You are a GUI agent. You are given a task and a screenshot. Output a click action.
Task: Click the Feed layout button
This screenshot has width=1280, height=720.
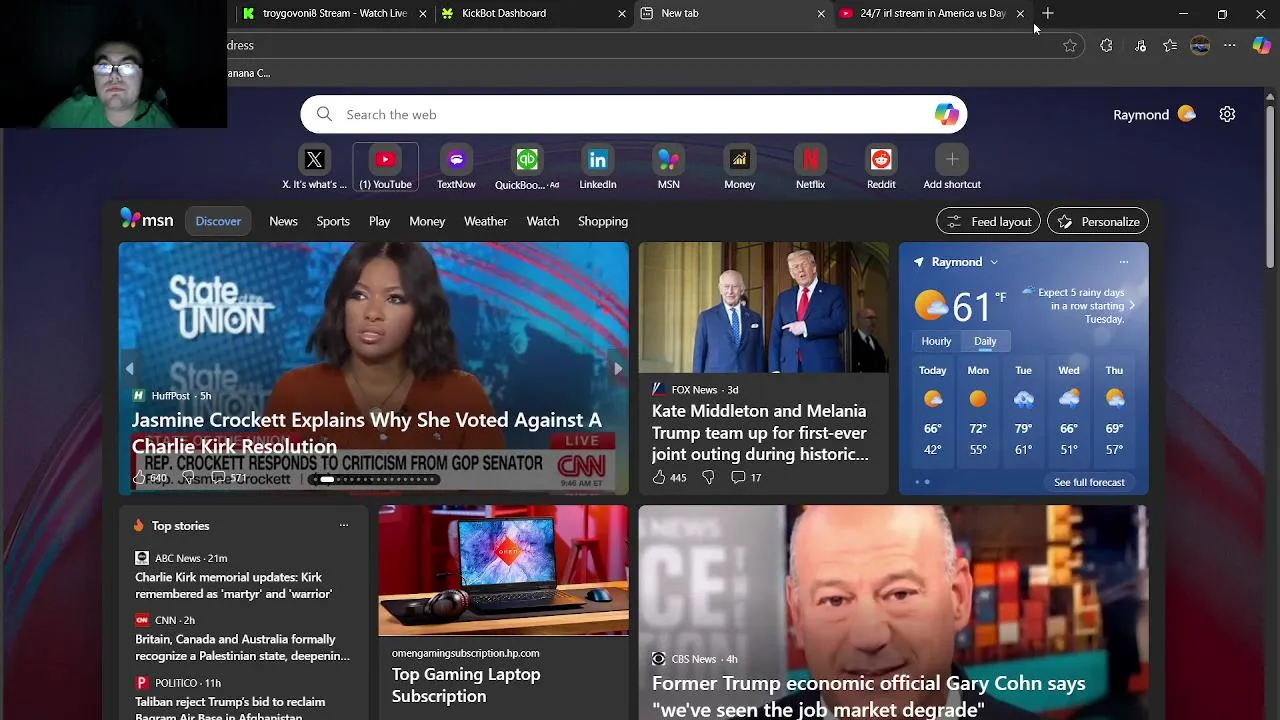tap(989, 221)
